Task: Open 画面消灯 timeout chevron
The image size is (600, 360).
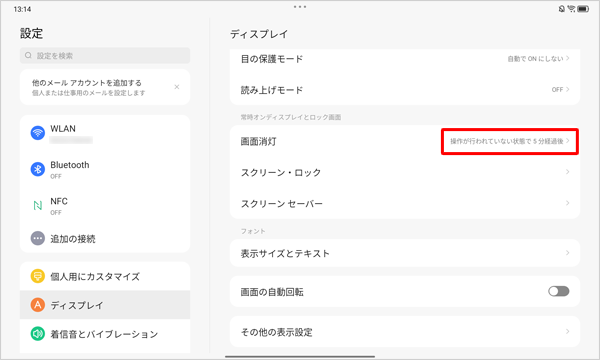Action: (x=568, y=141)
